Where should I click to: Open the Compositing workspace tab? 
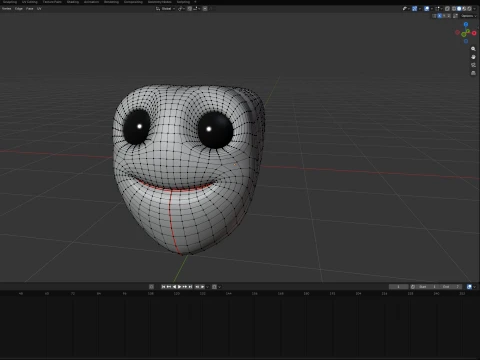(x=133, y=2)
